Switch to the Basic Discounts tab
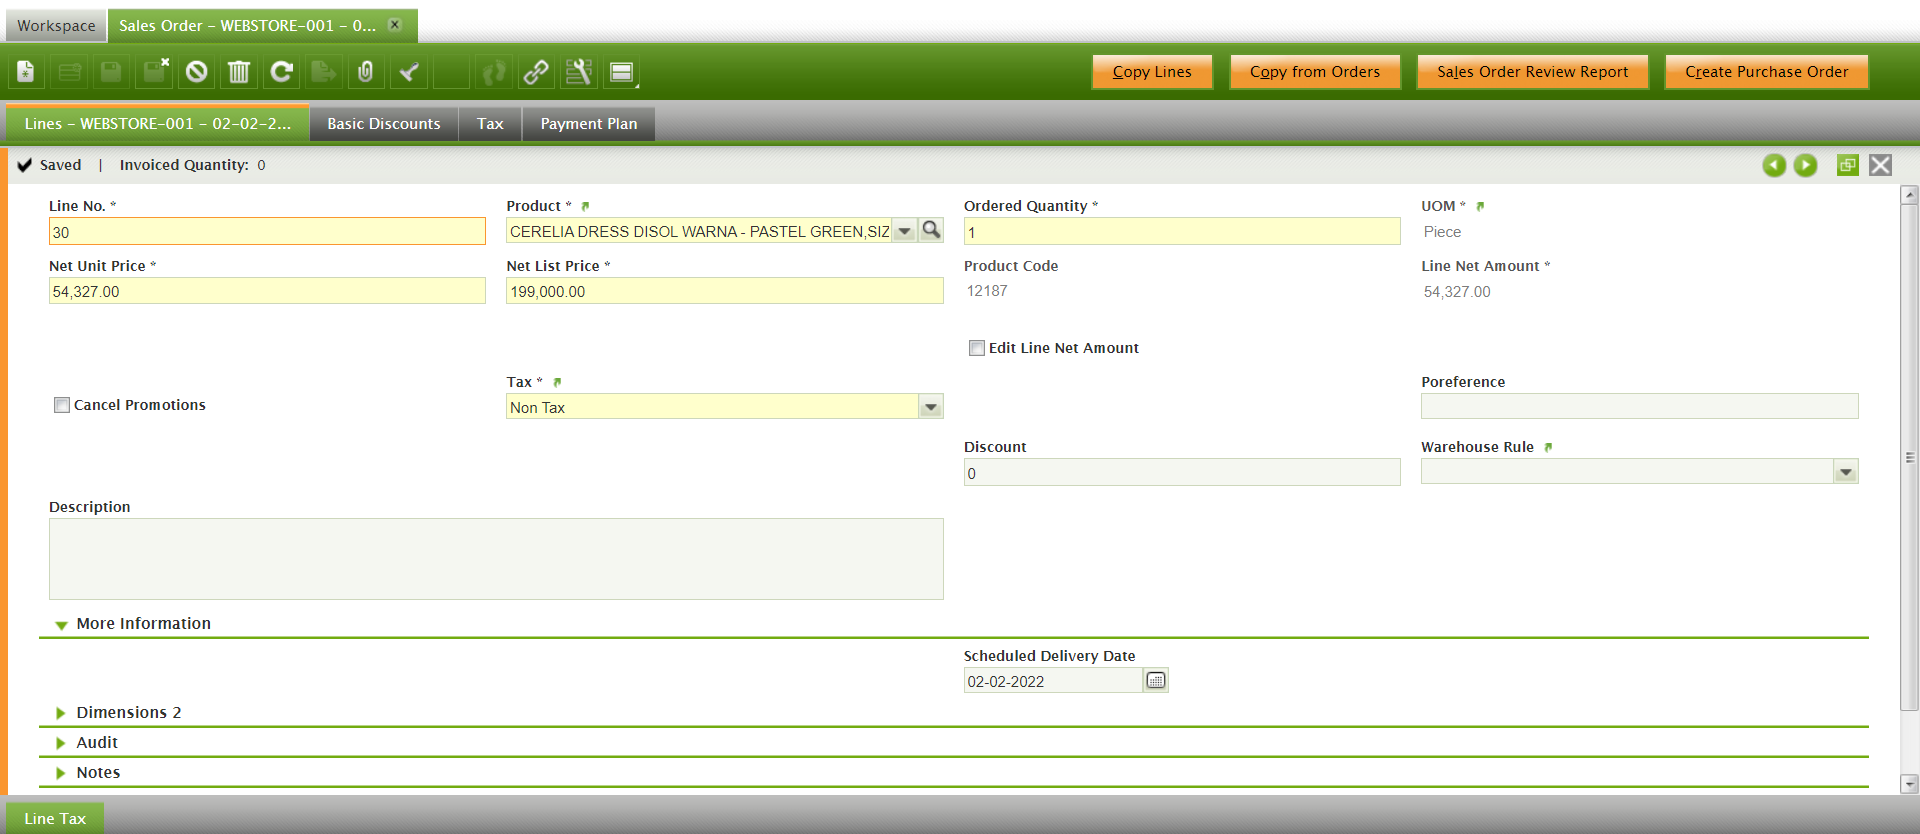1920x834 pixels. (384, 124)
